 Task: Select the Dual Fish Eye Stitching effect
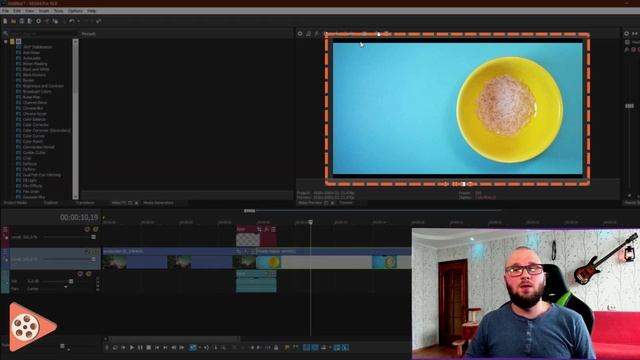(x=42, y=175)
